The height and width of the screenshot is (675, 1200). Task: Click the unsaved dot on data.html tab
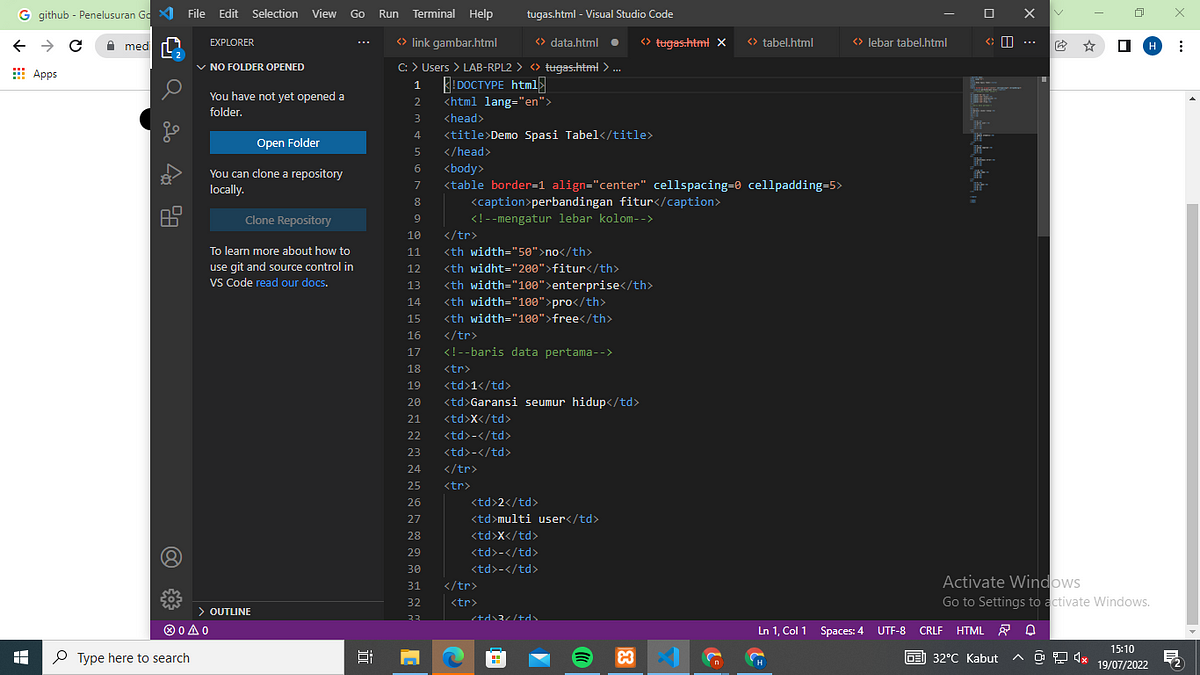point(614,43)
